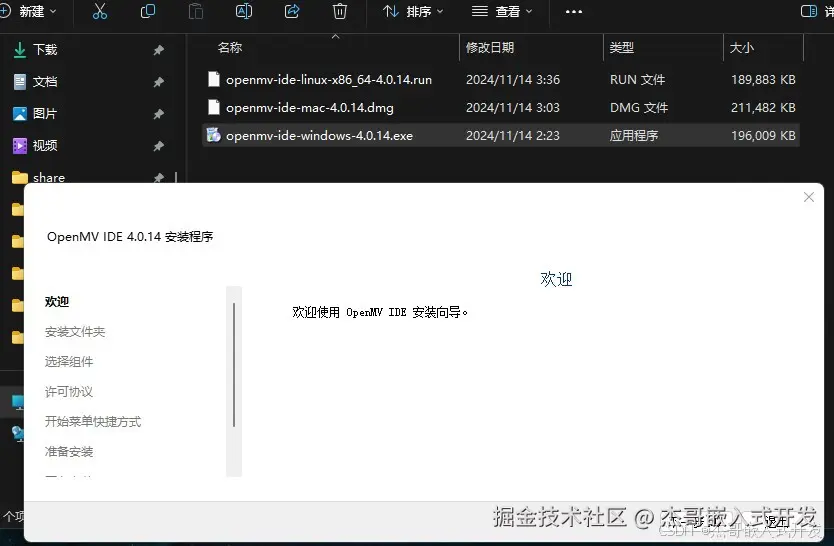Click the 视频 video icon in sidebar

[20, 145]
